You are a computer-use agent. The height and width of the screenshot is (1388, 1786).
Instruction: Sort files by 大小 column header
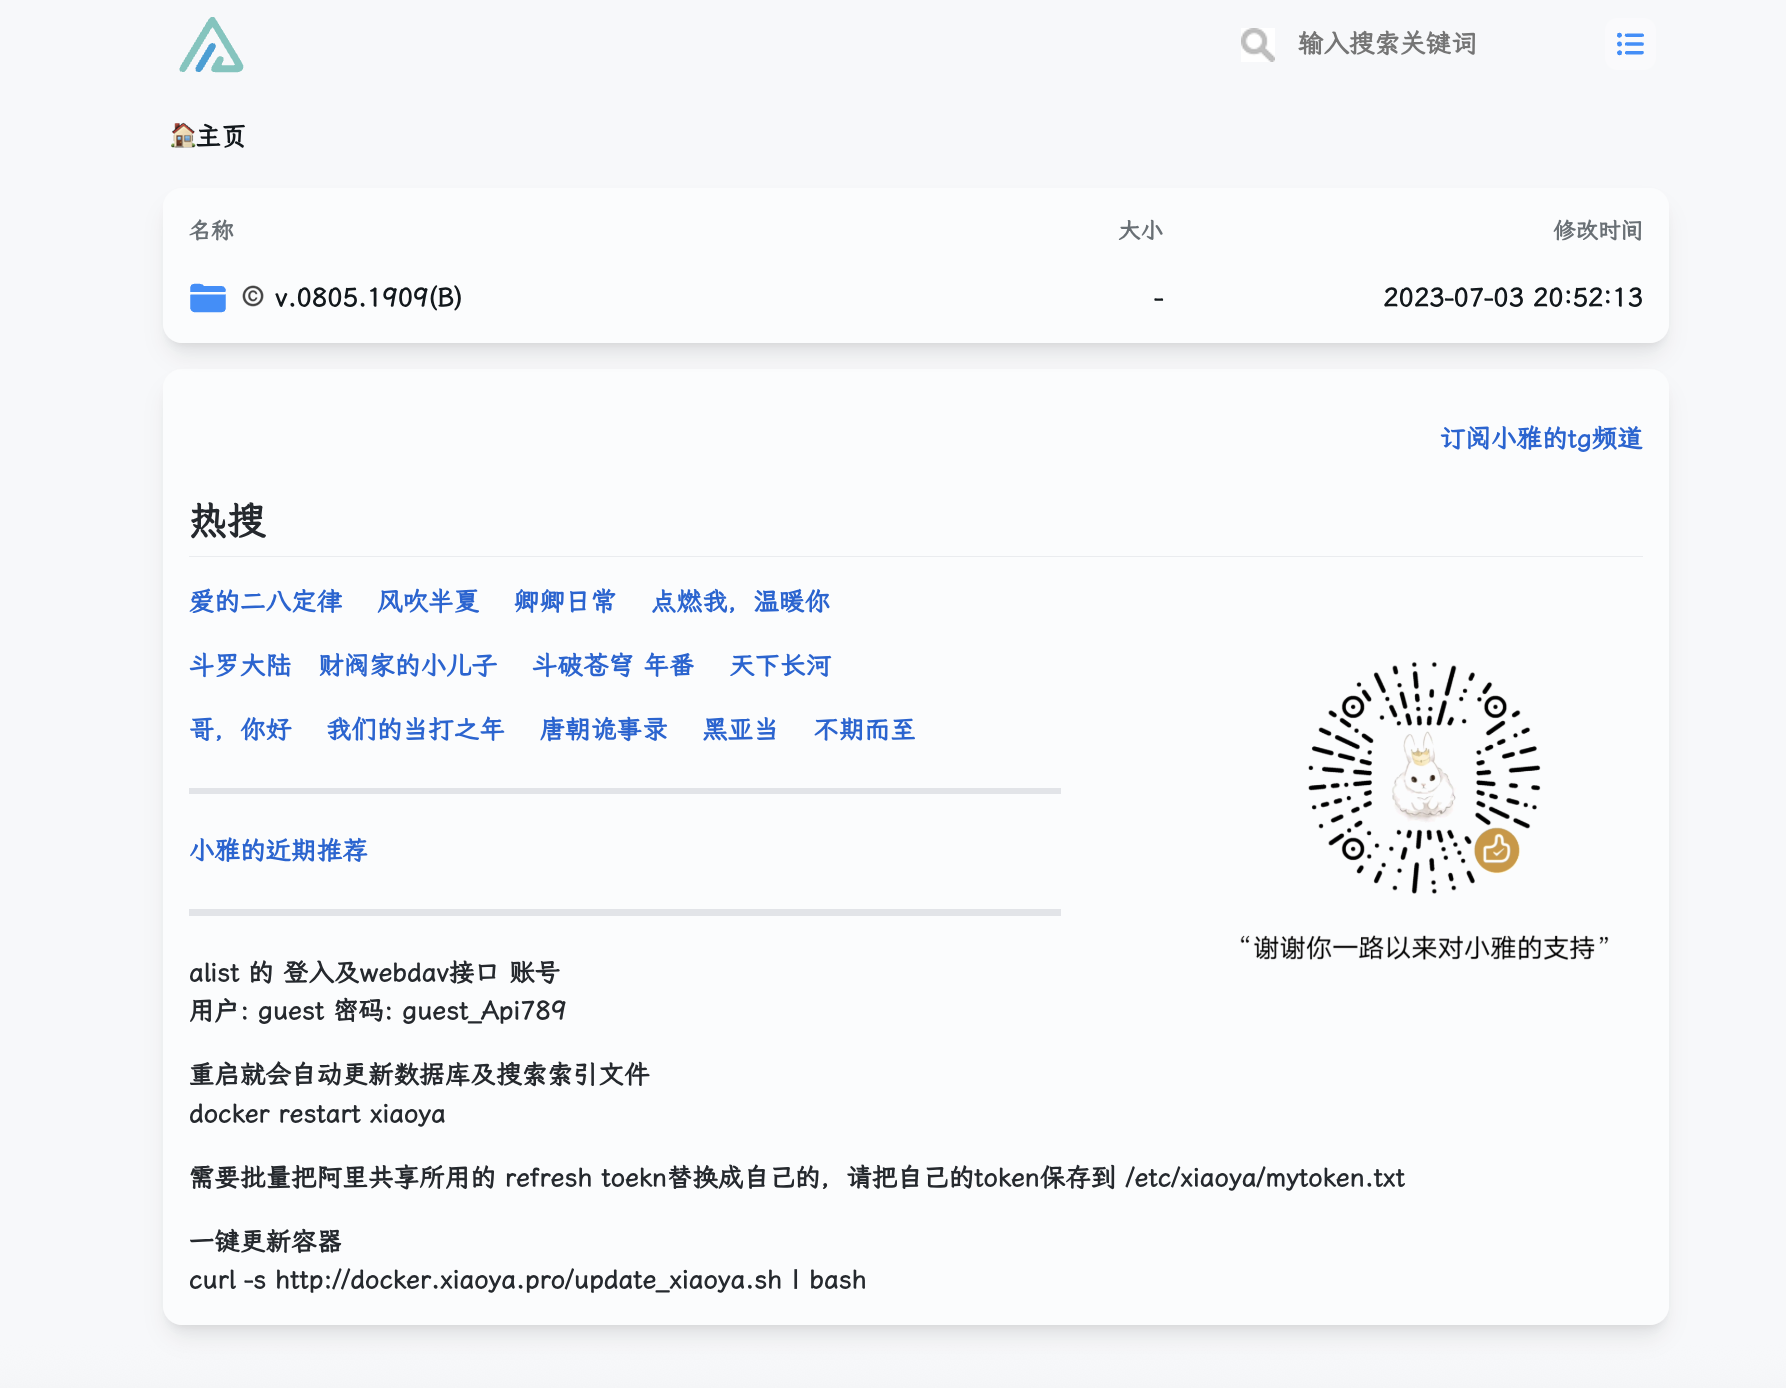pyautogui.click(x=1140, y=231)
